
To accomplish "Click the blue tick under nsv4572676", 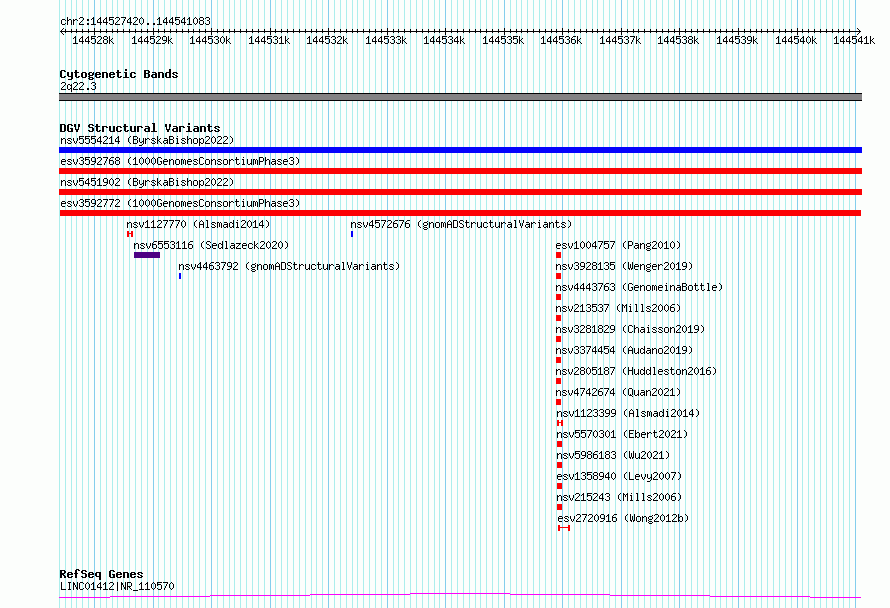I will (352, 234).
